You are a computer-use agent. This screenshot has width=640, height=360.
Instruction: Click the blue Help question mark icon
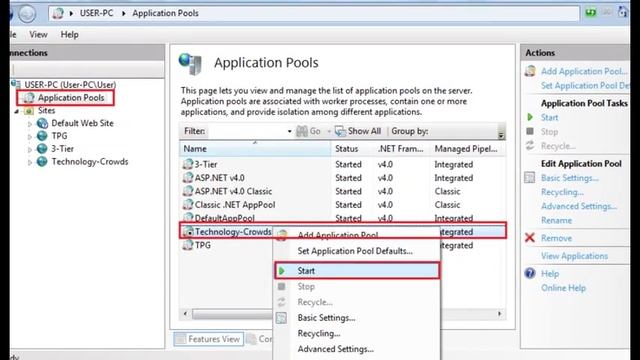point(530,273)
